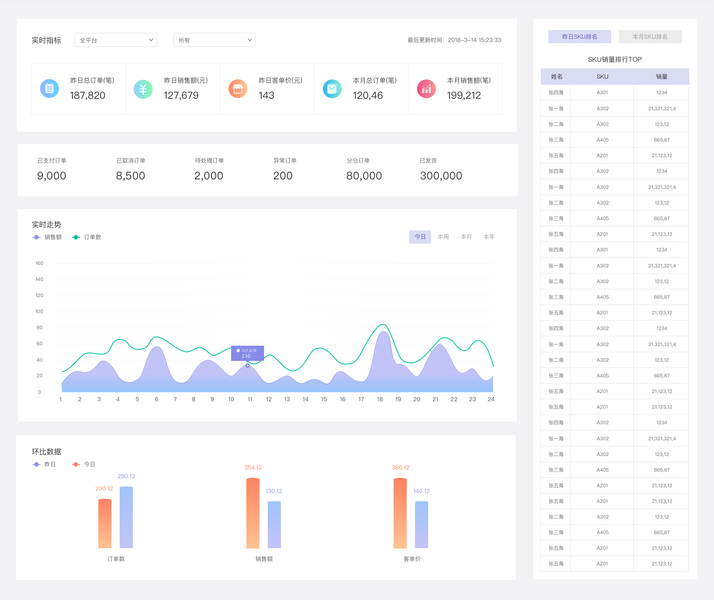Click the SKU销量排行TOP title
Screen dimensions: 714x600
point(615,60)
